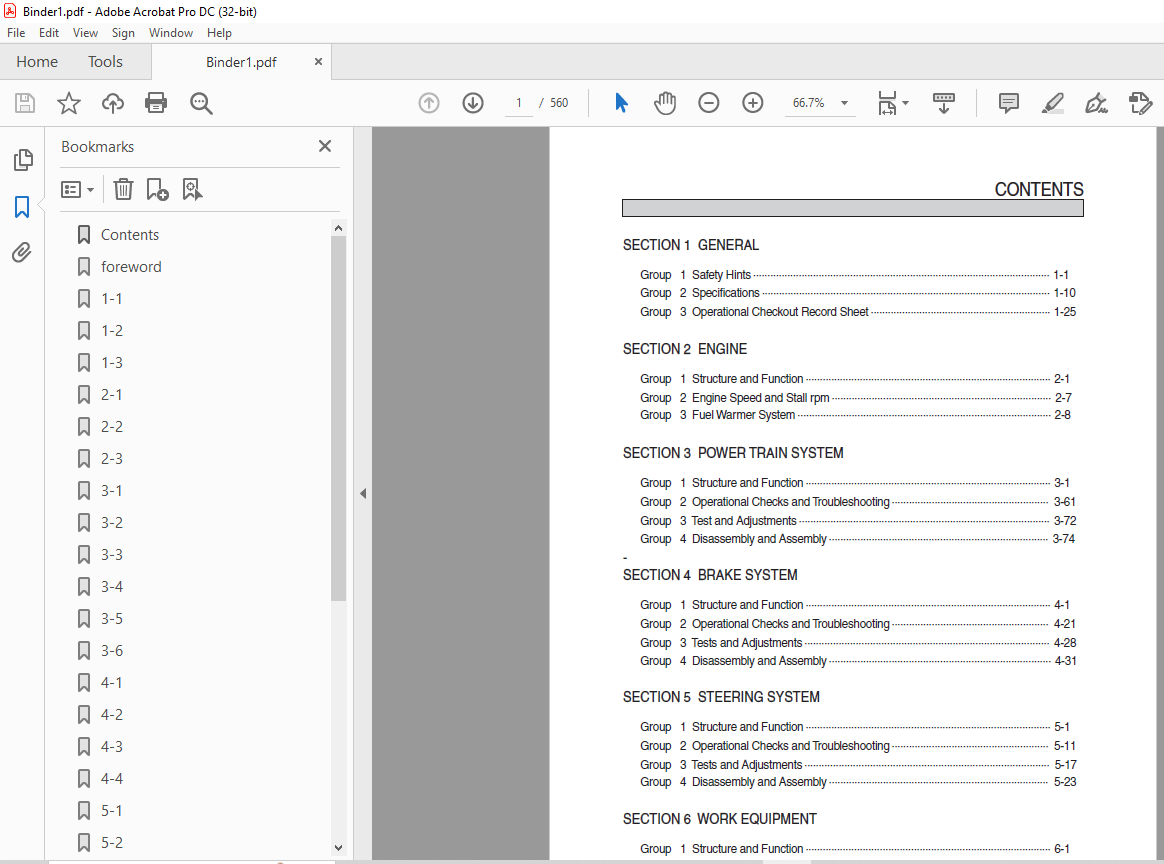Click the Save file icon
Screen dimensions: 1164x864
pyautogui.click(x=24, y=102)
